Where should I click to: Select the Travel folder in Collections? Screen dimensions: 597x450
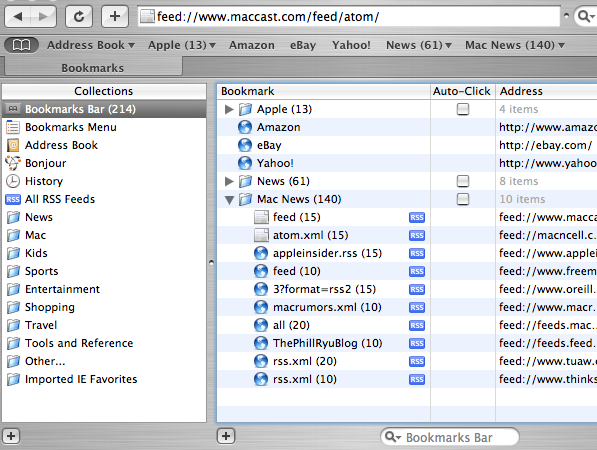click(x=104, y=326)
